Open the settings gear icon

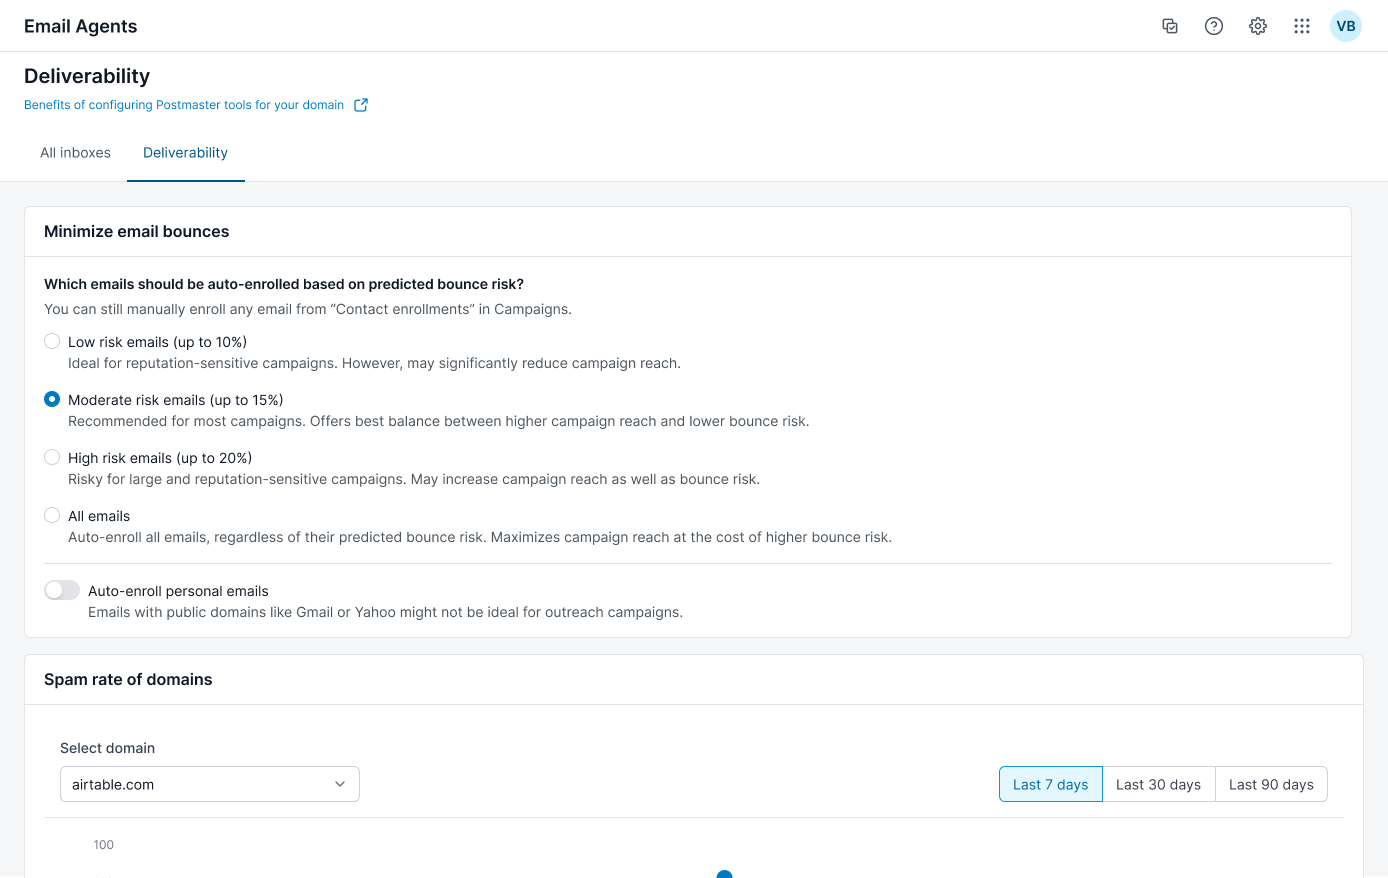tap(1258, 26)
